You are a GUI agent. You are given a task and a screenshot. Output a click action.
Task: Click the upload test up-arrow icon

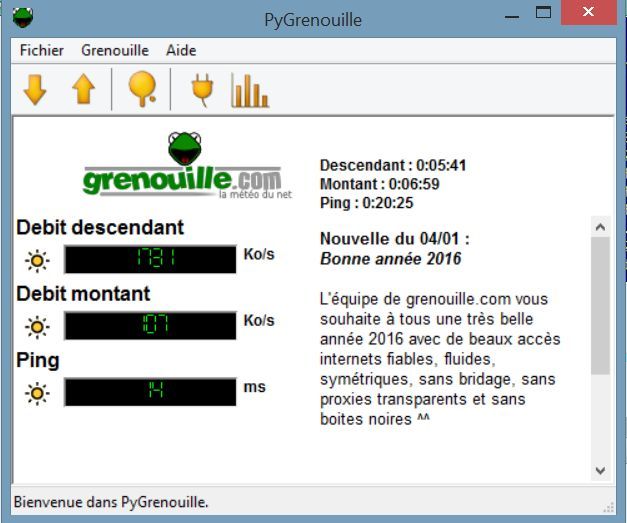(83, 90)
